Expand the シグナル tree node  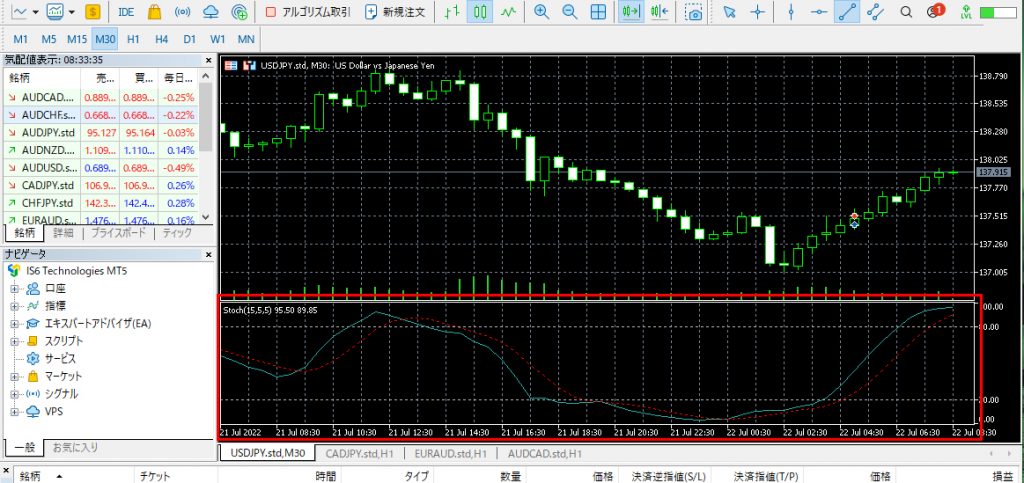pyautogui.click(x=14, y=394)
